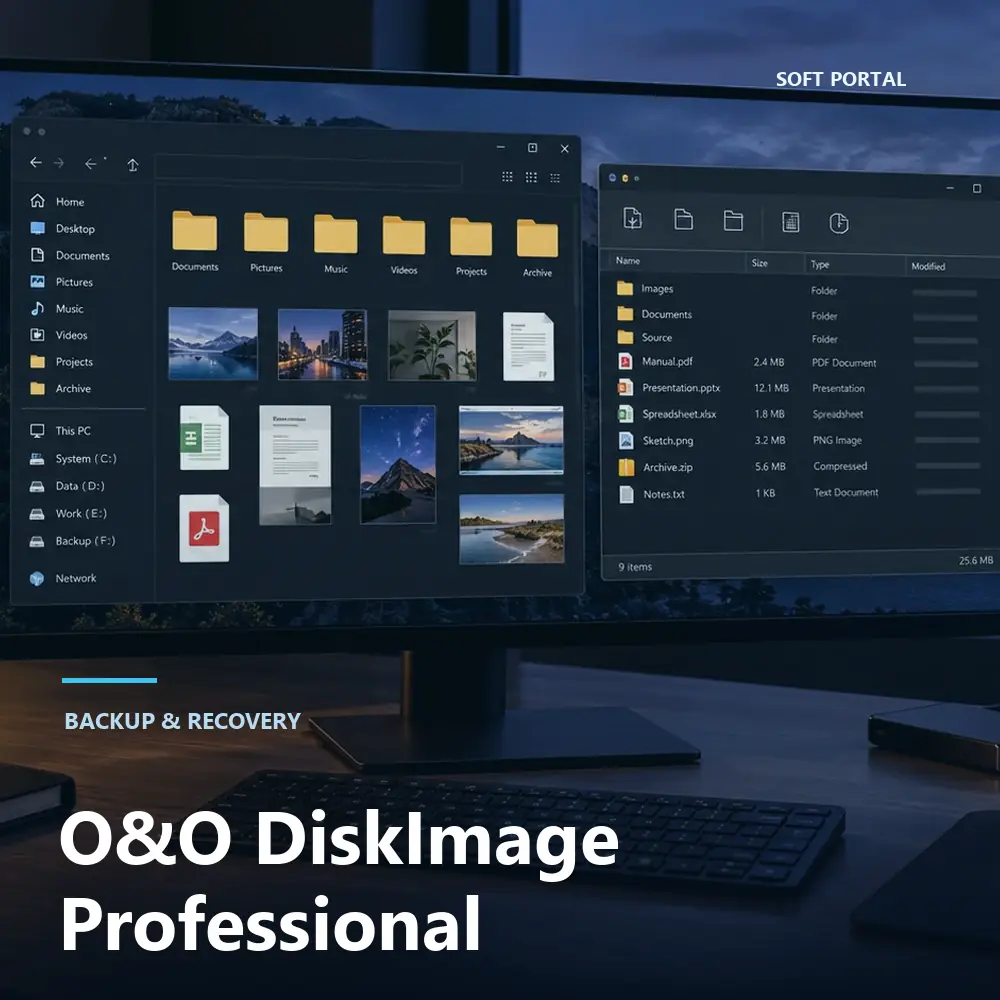Select the red PDF file icon
This screenshot has width=1000, height=1000.
204,529
